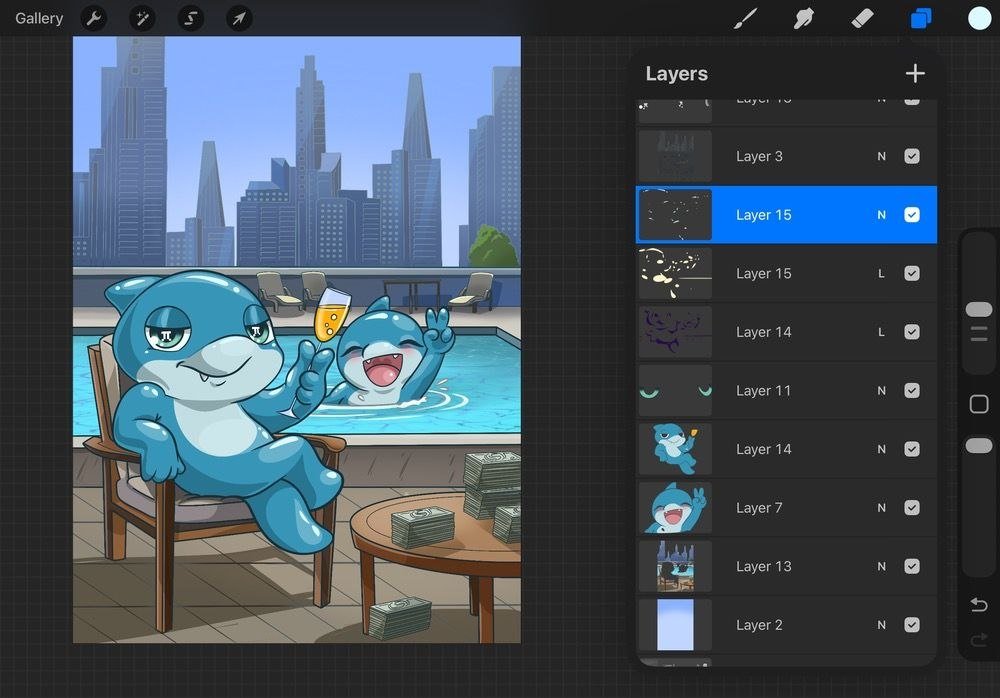The image size is (1000, 698).
Task: Hide Layer 3 with its checkbox
Action: 912,156
